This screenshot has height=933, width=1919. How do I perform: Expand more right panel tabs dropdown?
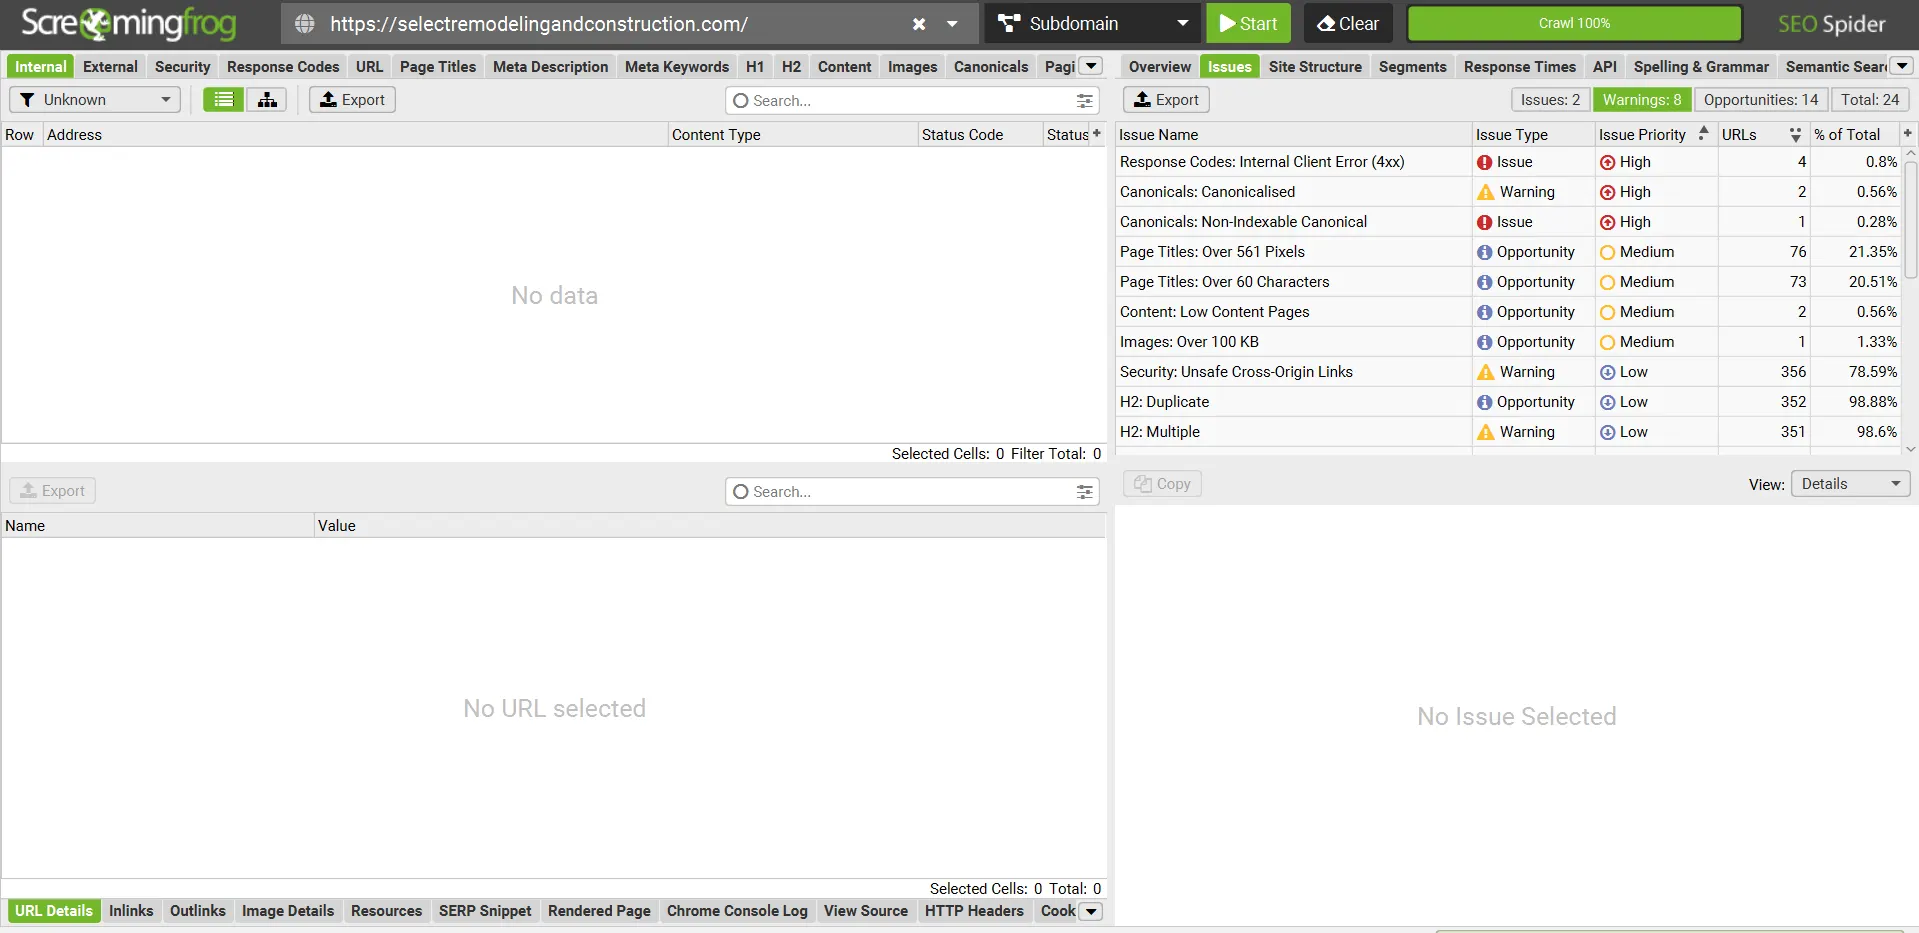[x=1902, y=66]
